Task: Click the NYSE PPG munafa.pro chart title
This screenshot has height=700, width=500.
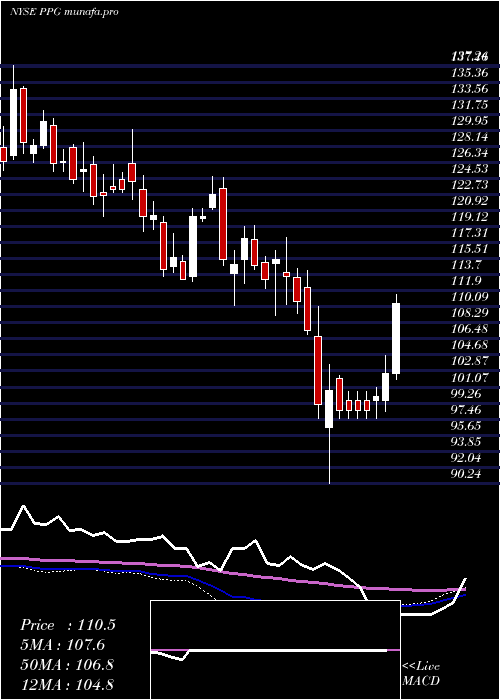Action: [64, 12]
